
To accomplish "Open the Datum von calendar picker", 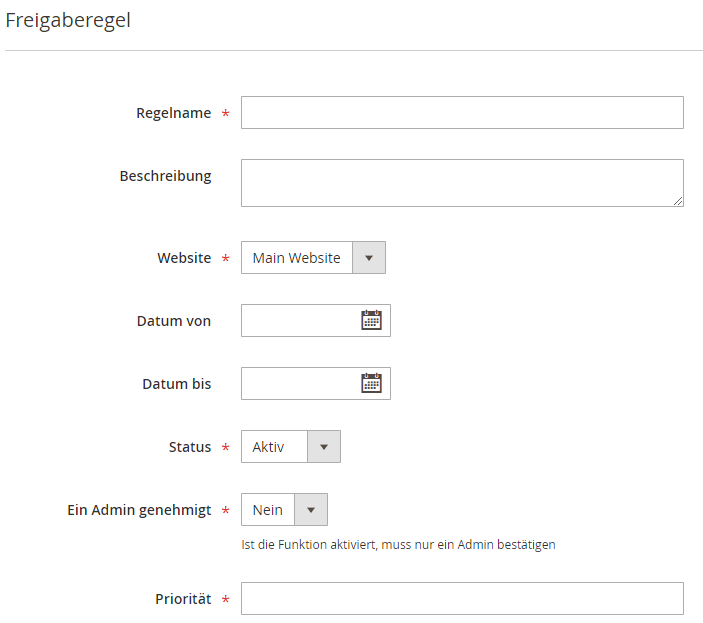I will pos(371,320).
